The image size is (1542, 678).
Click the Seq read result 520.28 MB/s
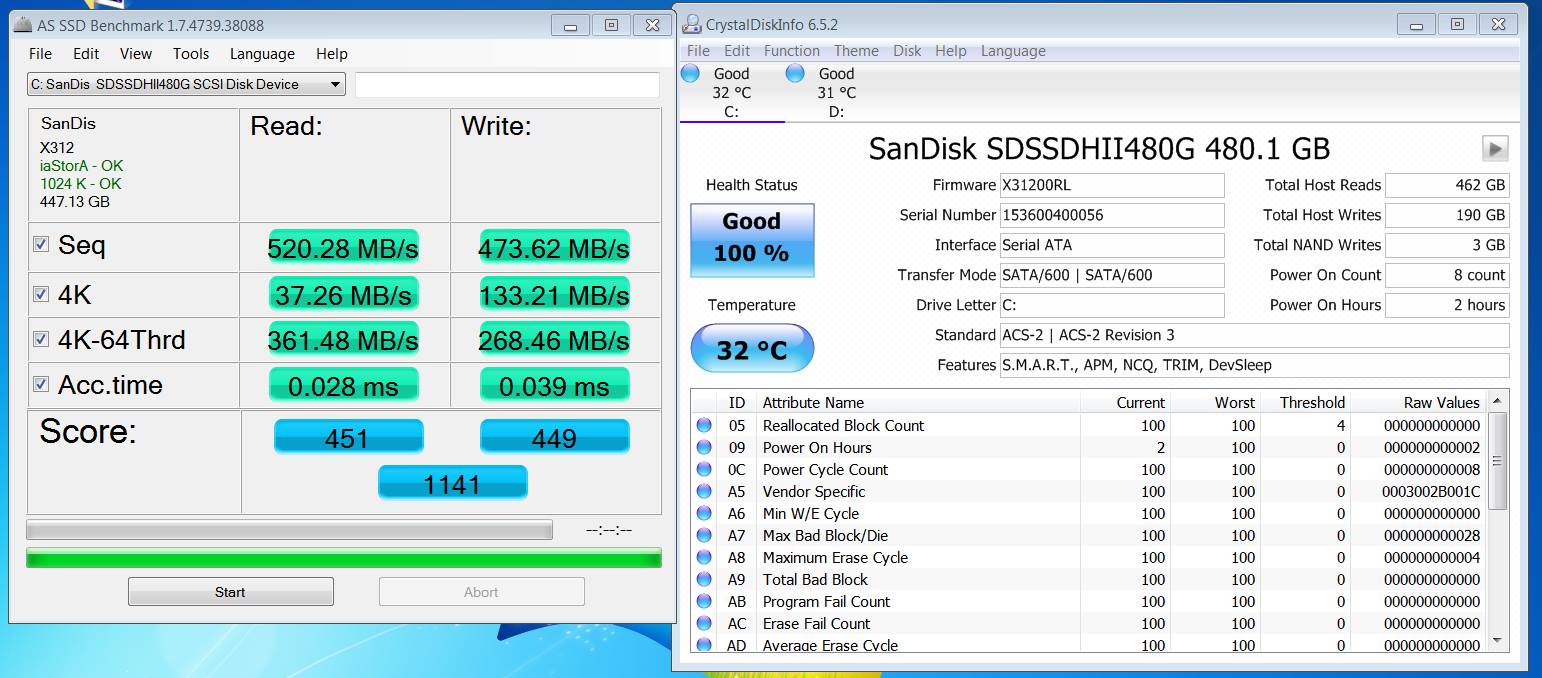click(343, 247)
